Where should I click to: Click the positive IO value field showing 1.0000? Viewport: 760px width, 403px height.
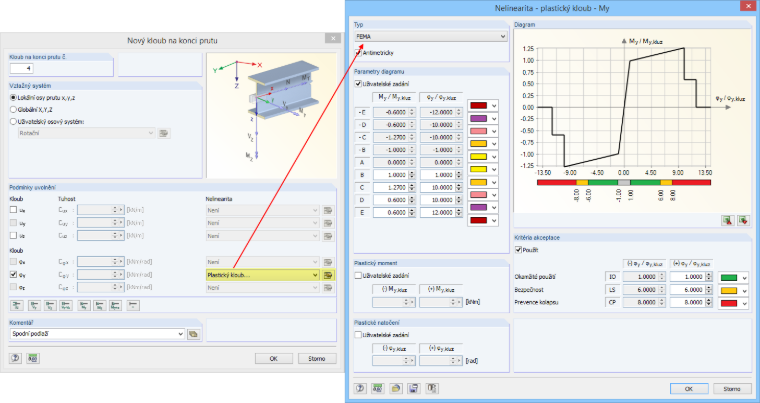[x=691, y=276]
